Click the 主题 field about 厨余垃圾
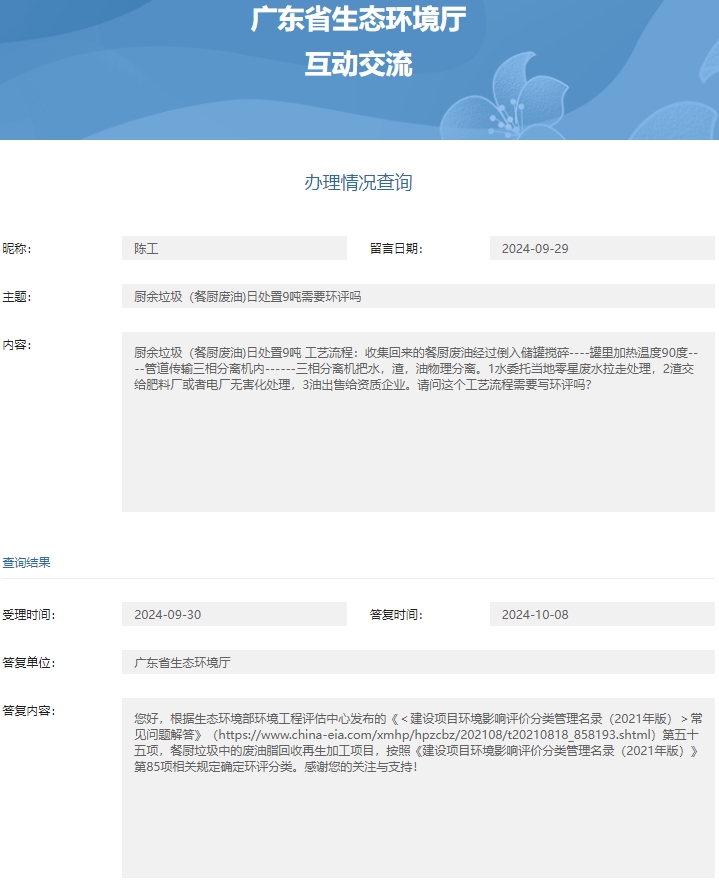Image resolution: width=719 pixels, height=885 pixels. pos(418,296)
